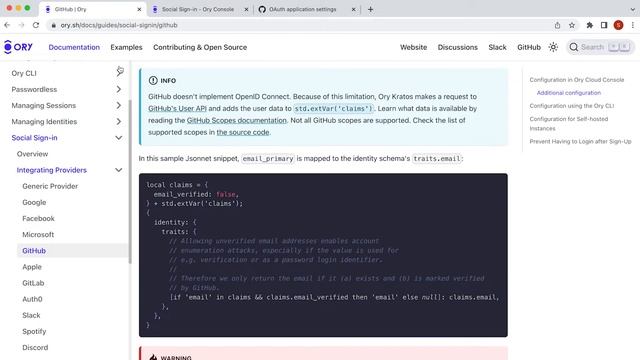Screen dimensions: 640x360
Task: Close the OAuth application settings tab
Action: click(x=353, y=9)
